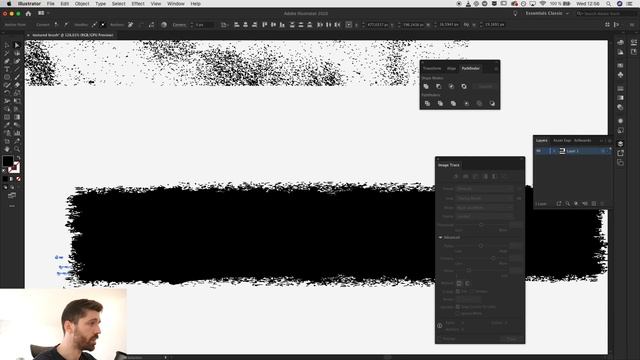Select the Gradient tool
The image size is (640, 360).
pyautogui.click(x=17, y=117)
